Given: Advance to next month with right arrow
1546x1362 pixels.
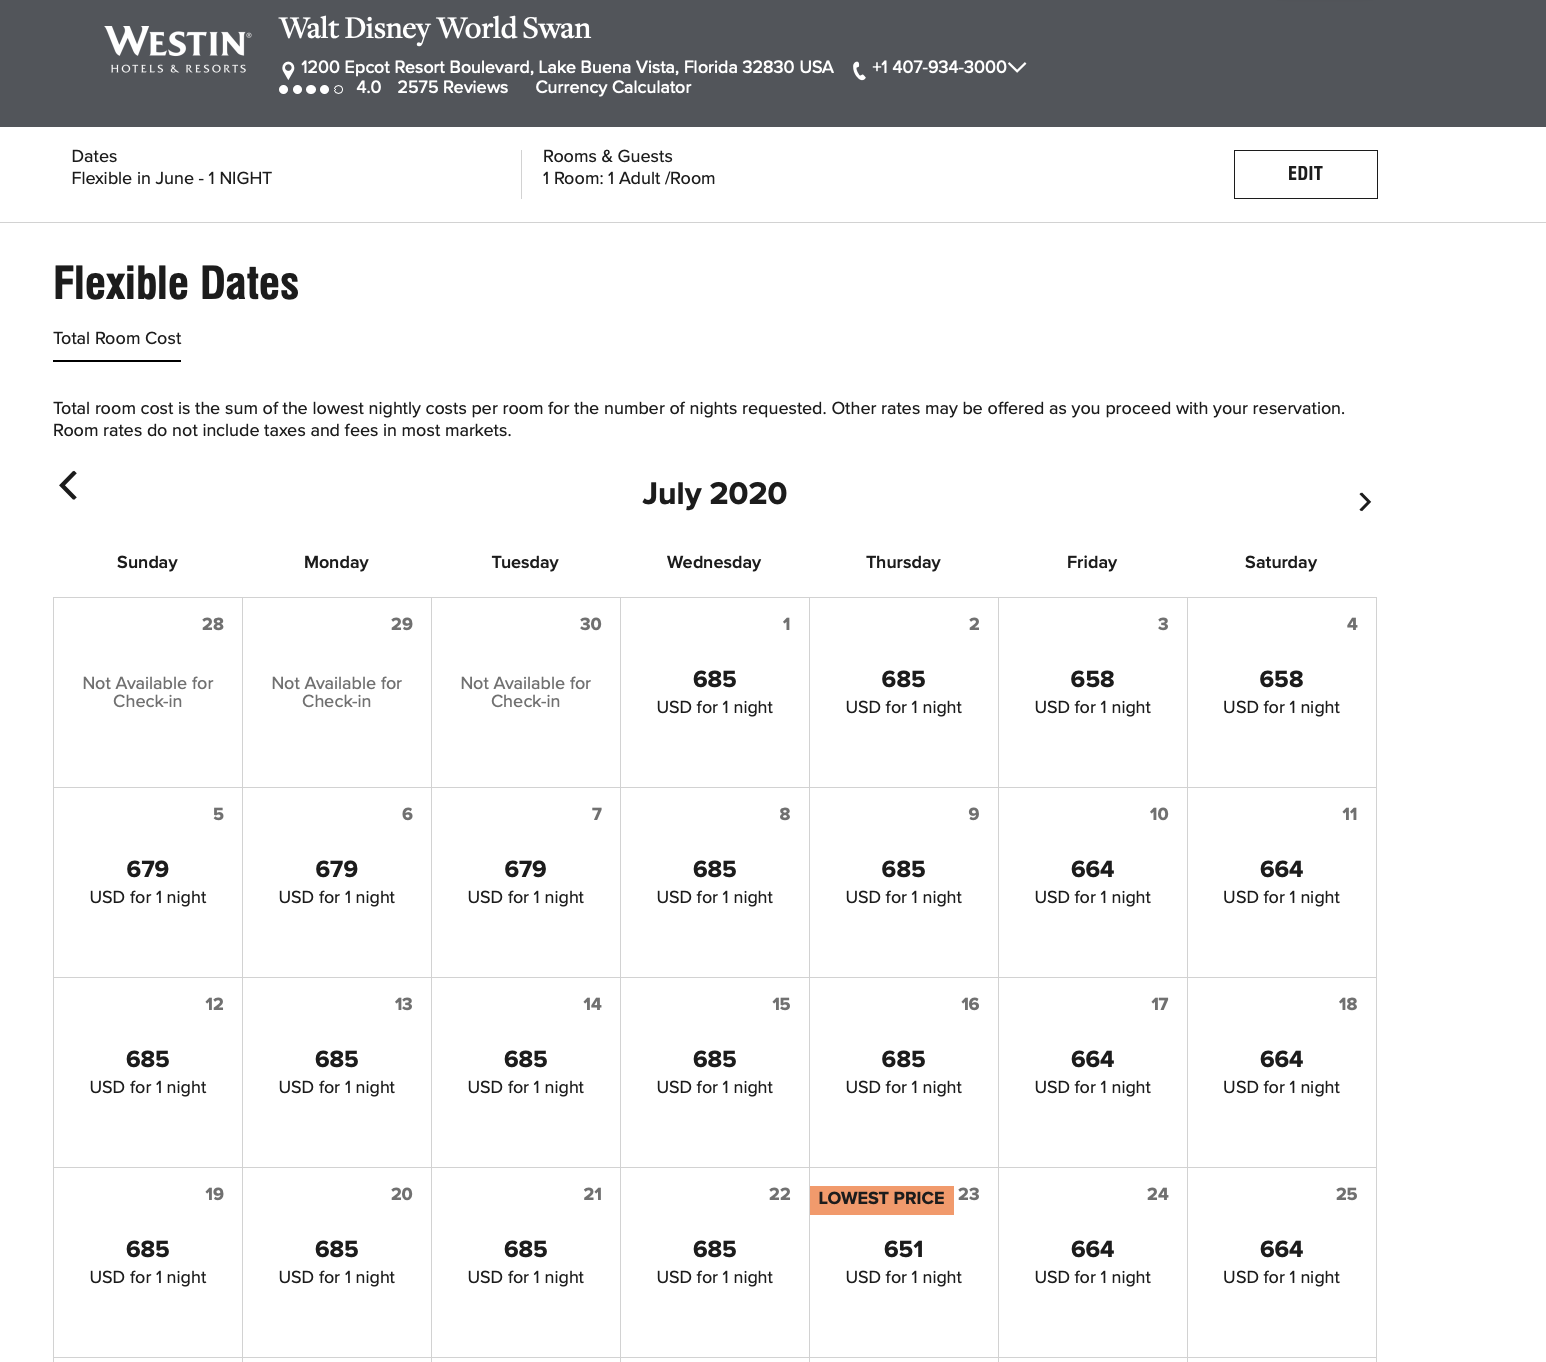Looking at the screenshot, I should point(1364,502).
